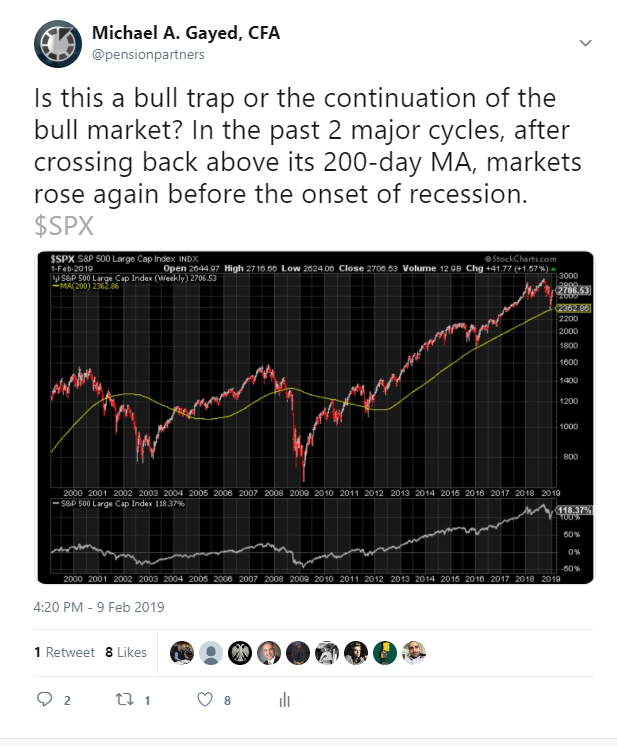The image size is (617, 746).
Task: Show the 8 Likes list
Action: (125, 652)
